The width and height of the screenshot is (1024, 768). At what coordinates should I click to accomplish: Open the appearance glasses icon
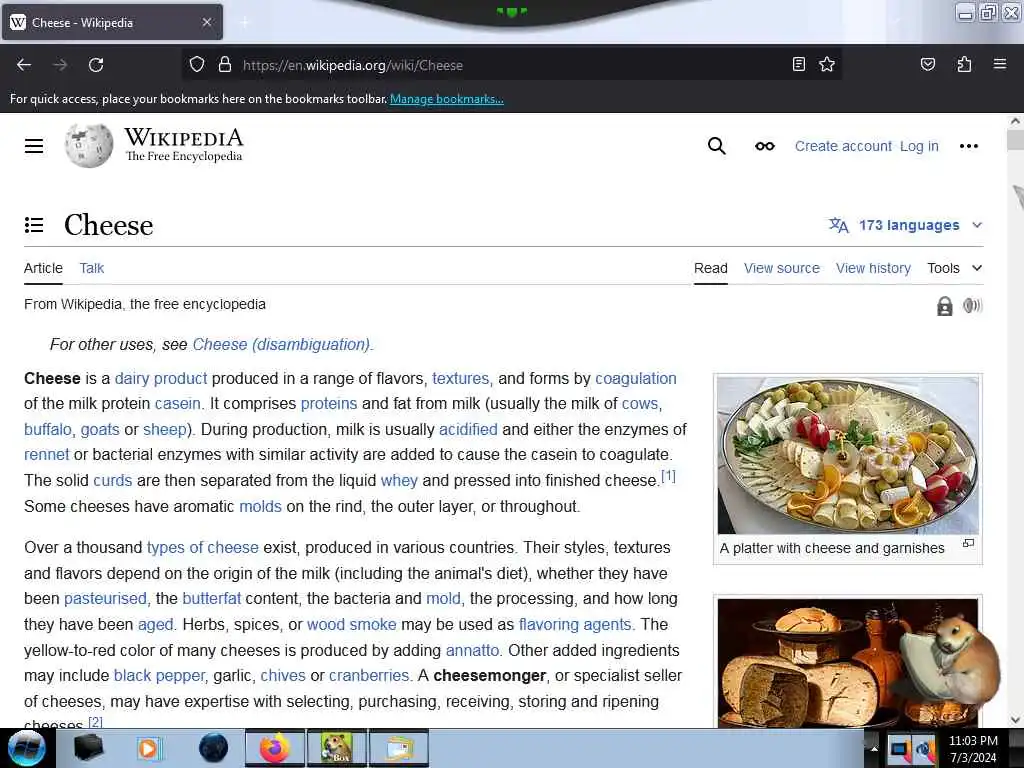click(x=765, y=146)
